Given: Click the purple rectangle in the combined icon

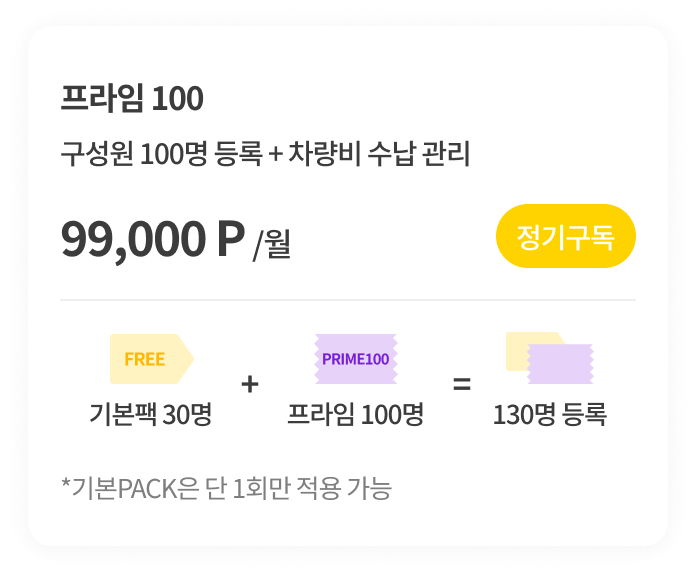Looking at the screenshot, I should click(561, 364).
